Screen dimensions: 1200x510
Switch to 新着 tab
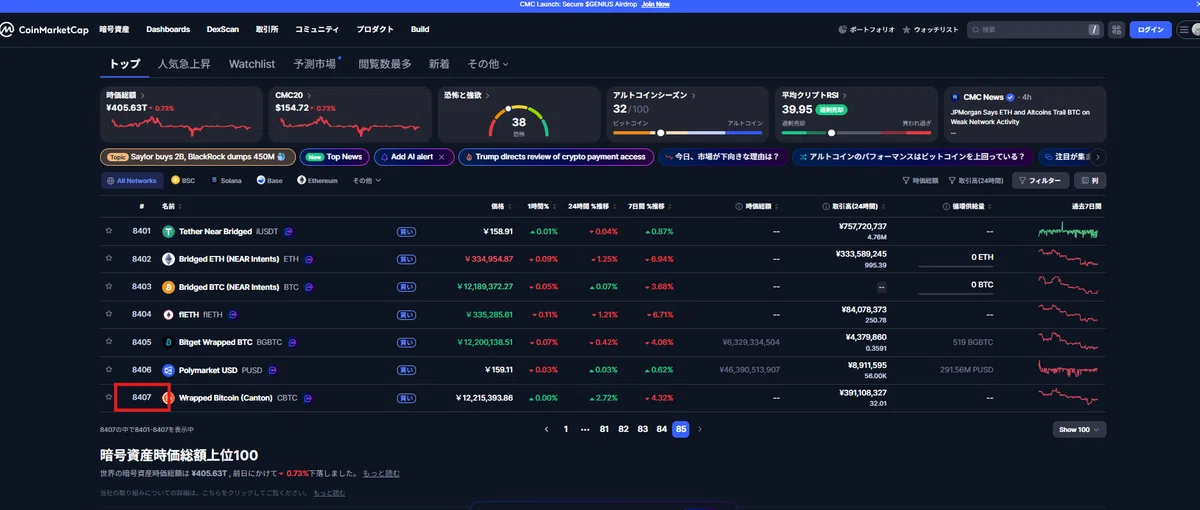[x=439, y=64]
